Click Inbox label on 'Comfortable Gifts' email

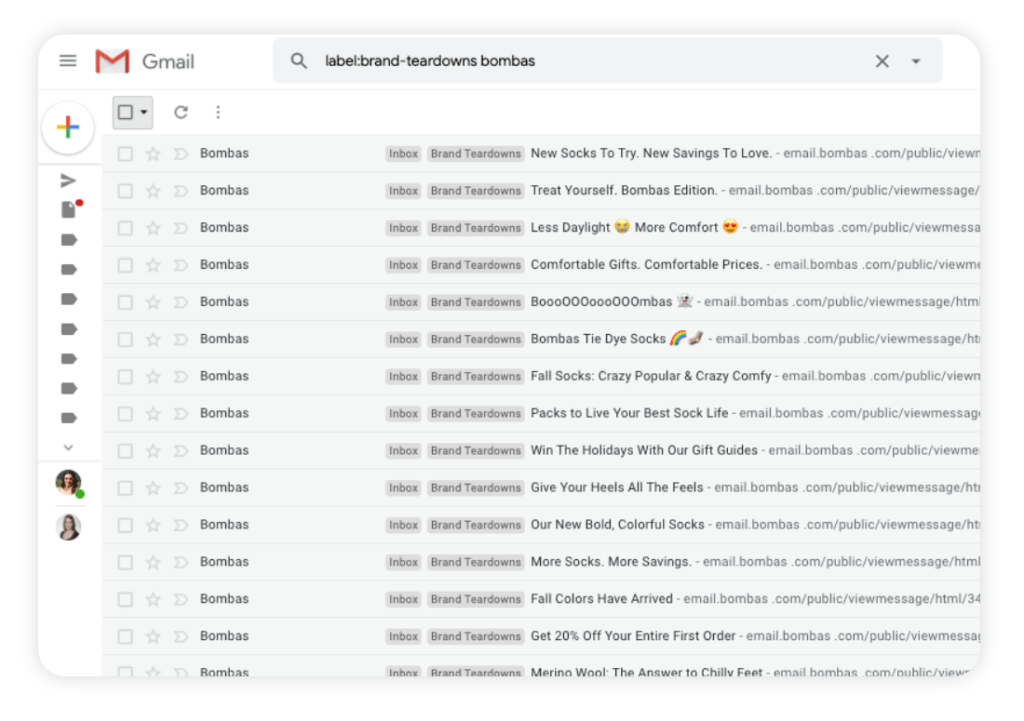pyautogui.click(x=403, y=266)
